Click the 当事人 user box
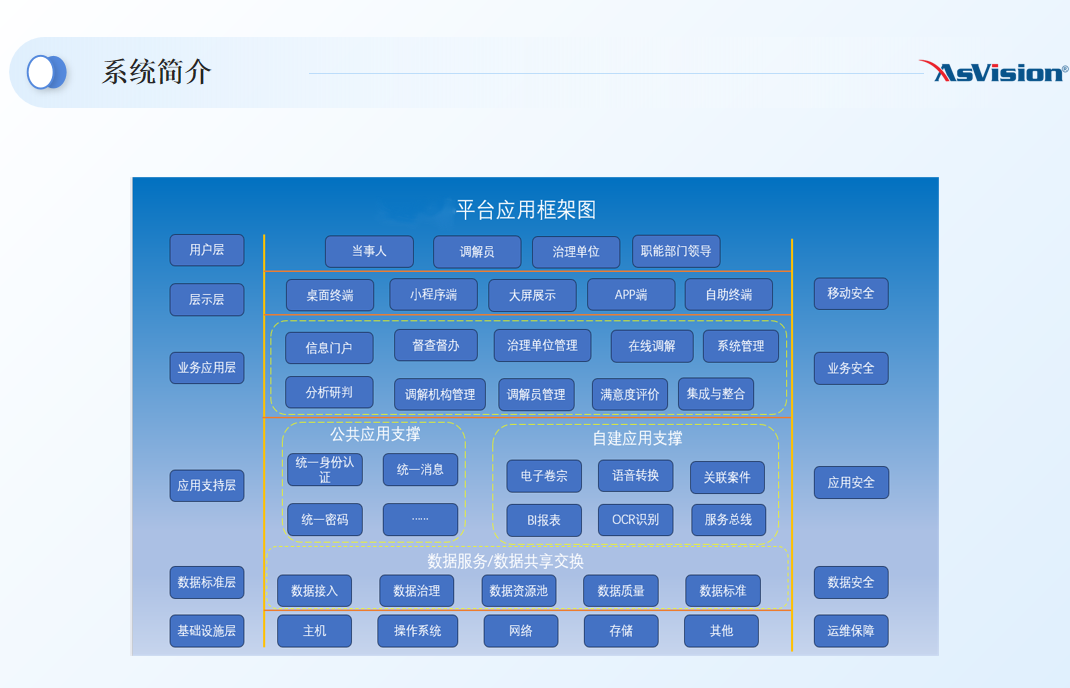Image resolution: width=1070 pixels, height=688 pixels. point(369,252)
